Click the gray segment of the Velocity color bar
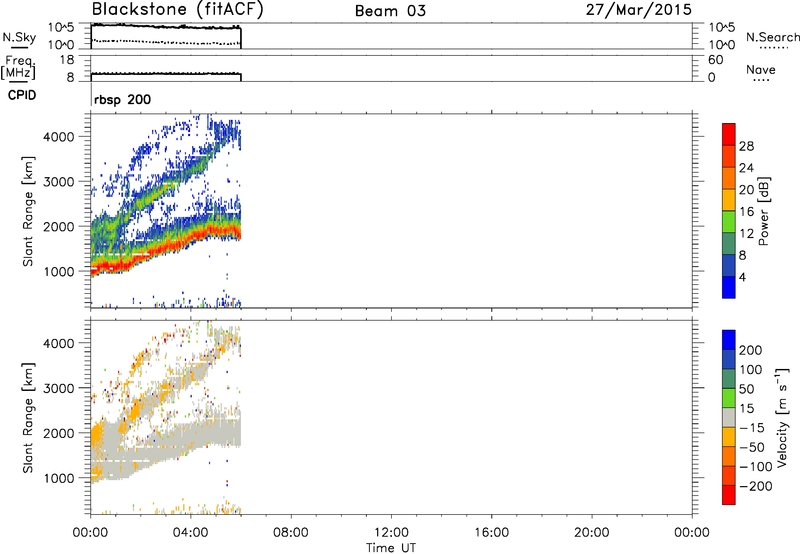 729,417
